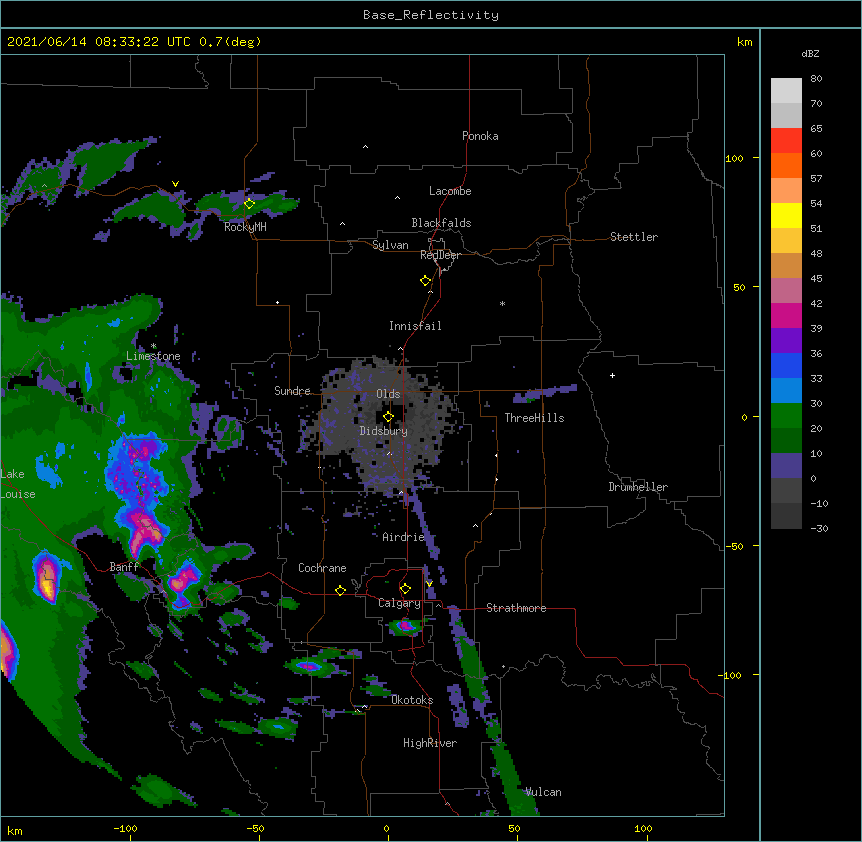Image resolution: width=862 pixels, height=842 pixels.
Task: Select the RedDeer label
Action: [440, 255]
